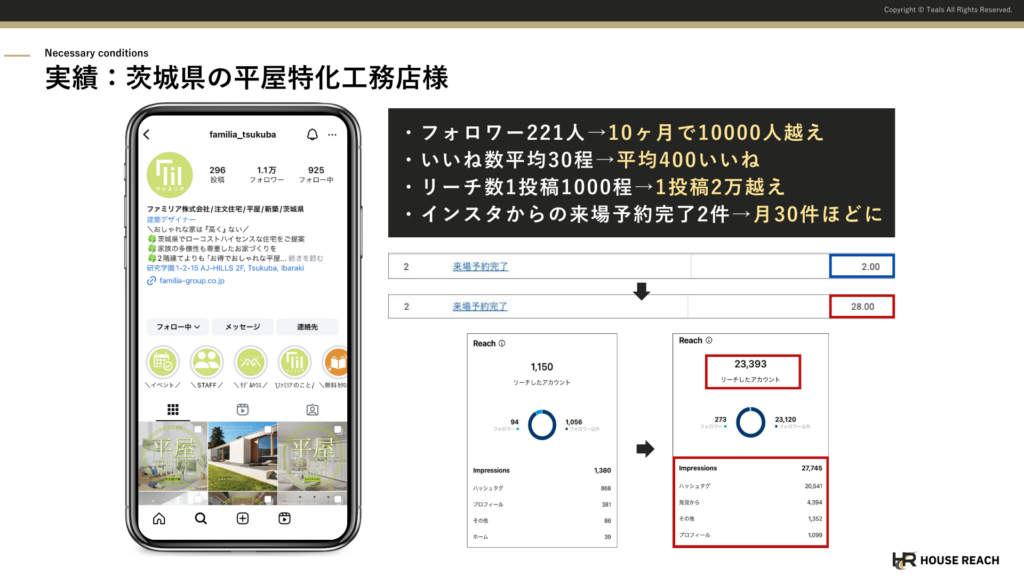Image resolution: width=1024 pixels, height=576 pixels.
Task: Open the STAFF story highlight
Action: 206,362
